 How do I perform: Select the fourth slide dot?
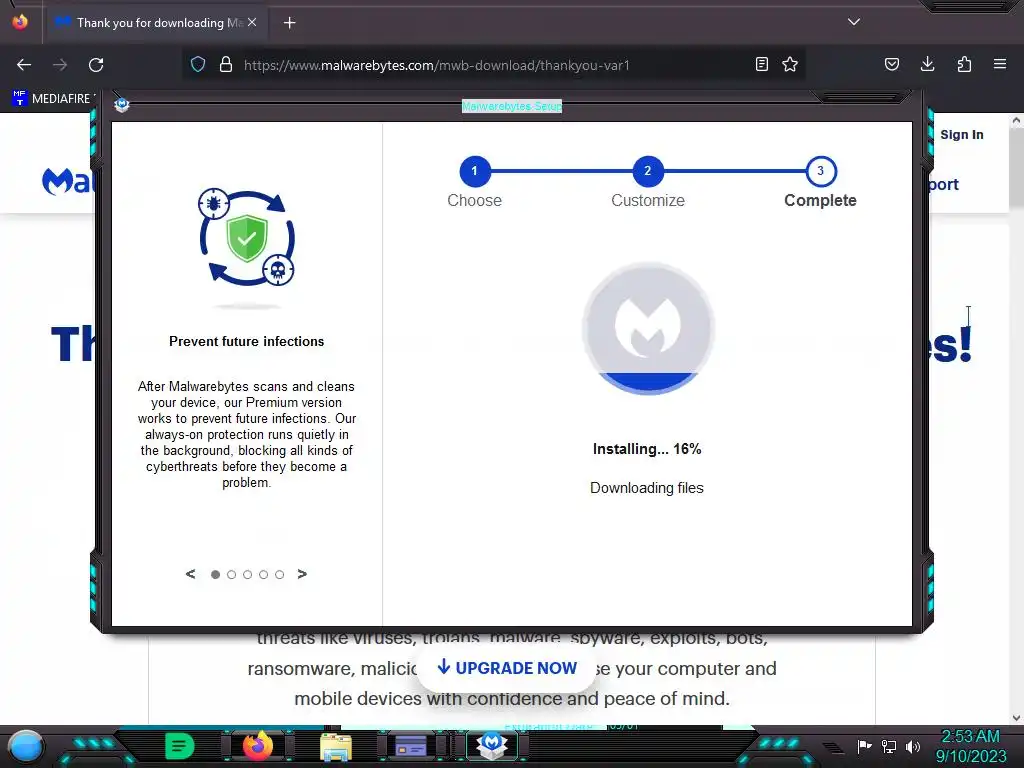(263, 575)
